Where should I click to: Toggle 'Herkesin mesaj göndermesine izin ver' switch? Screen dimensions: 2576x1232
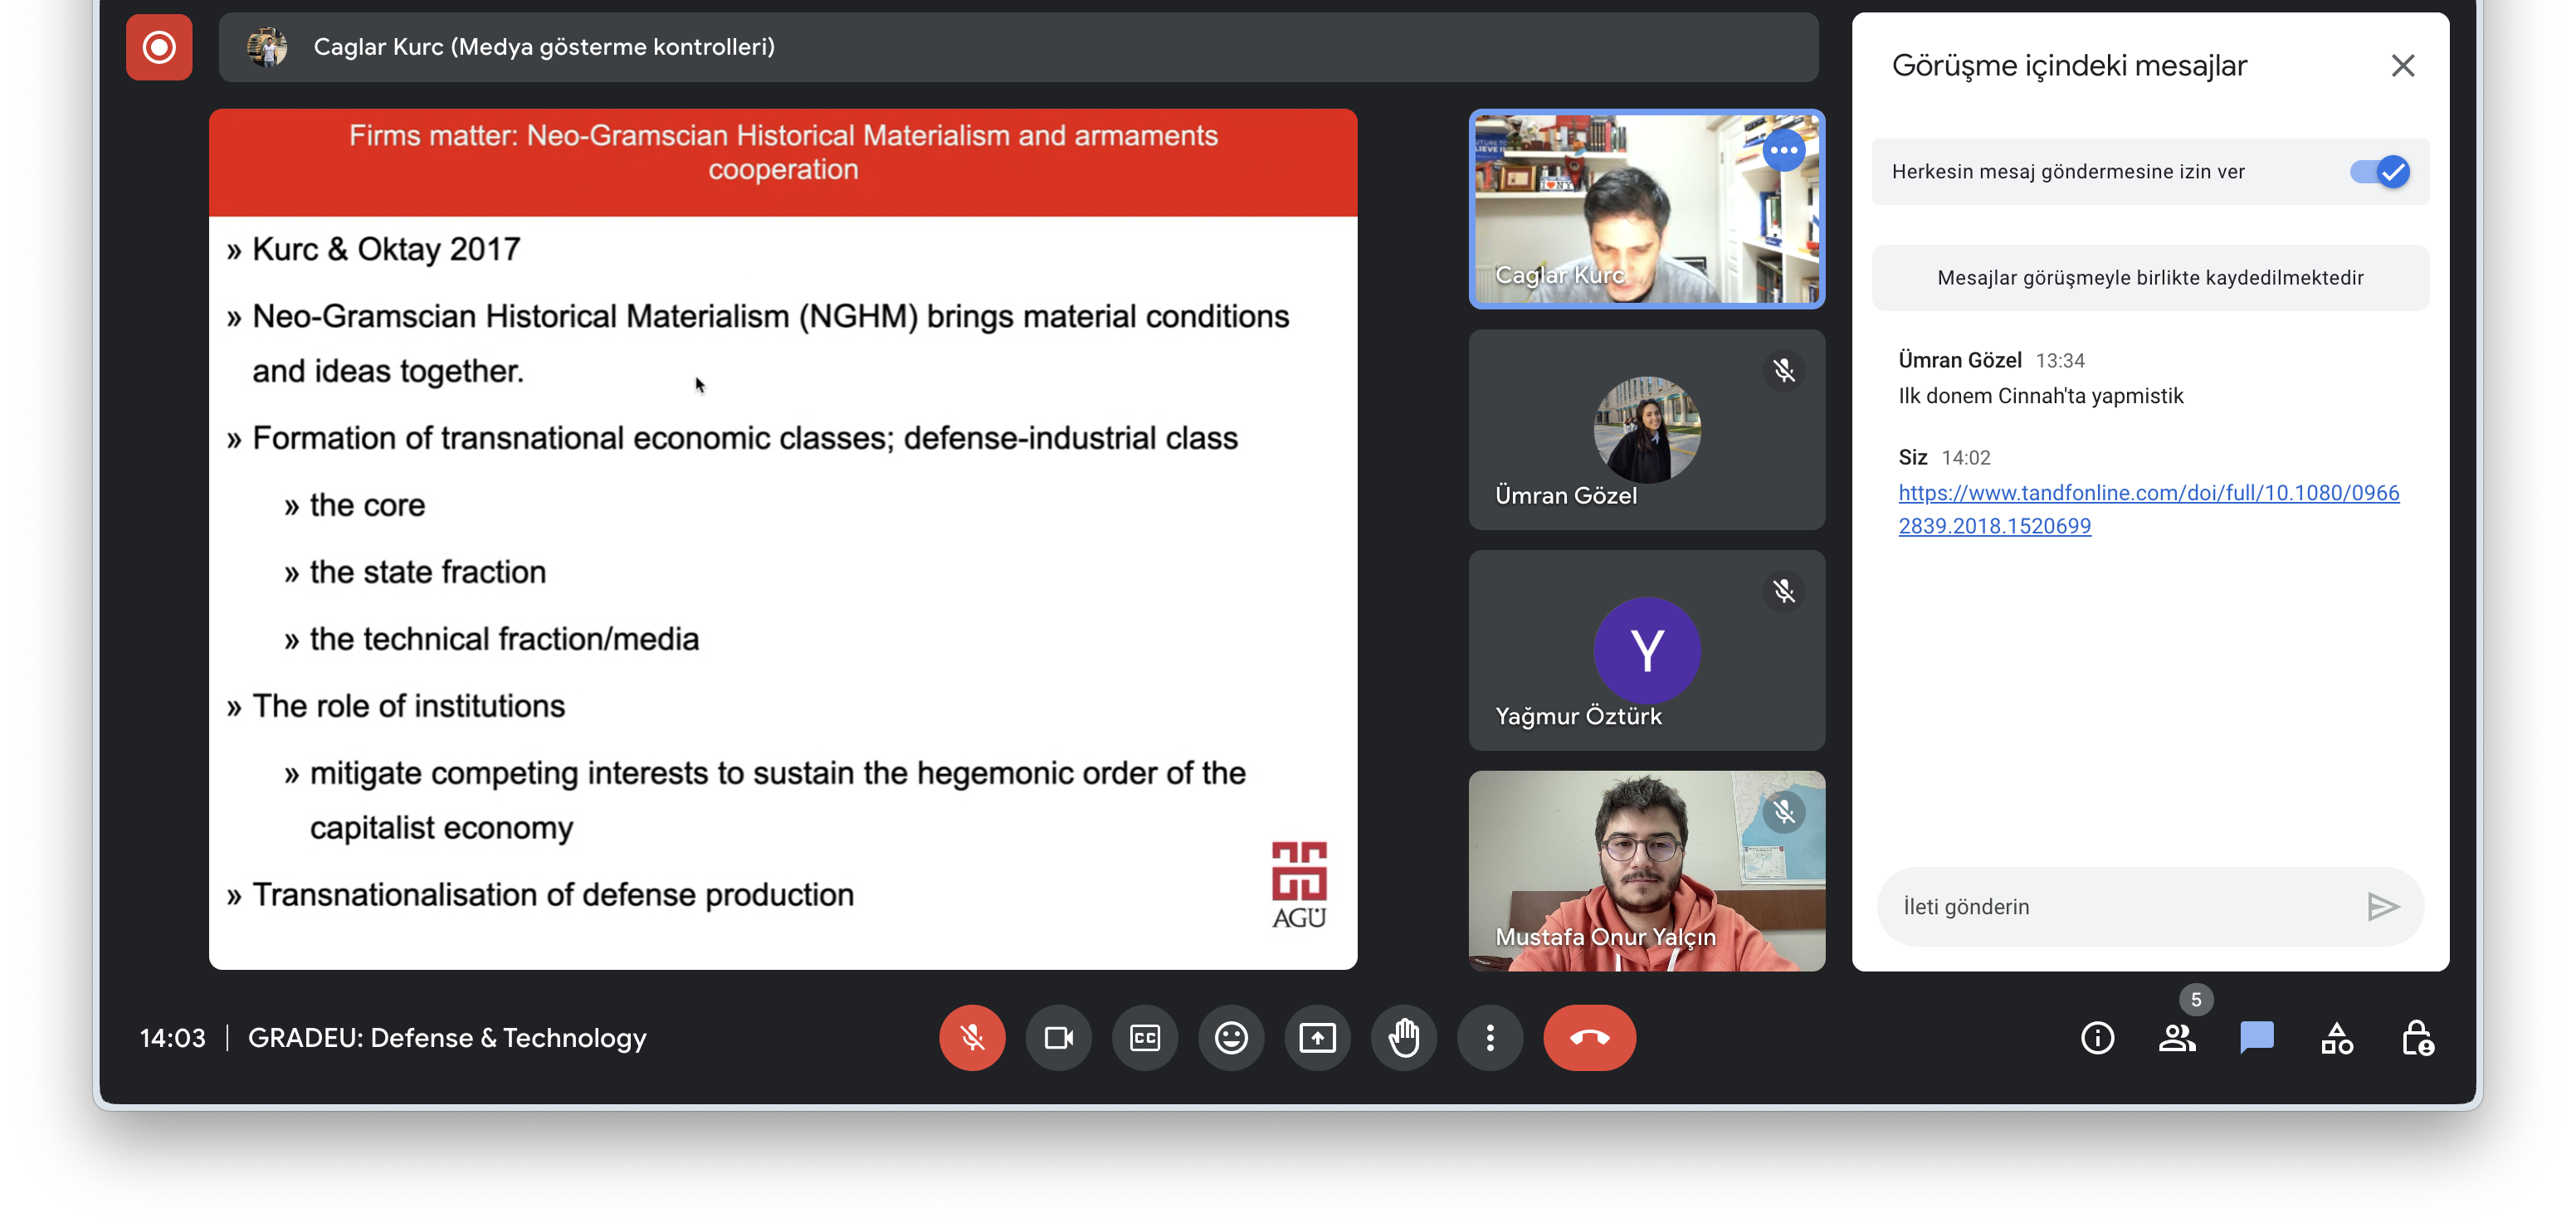pyautogui.click(x=2380, y=172)
